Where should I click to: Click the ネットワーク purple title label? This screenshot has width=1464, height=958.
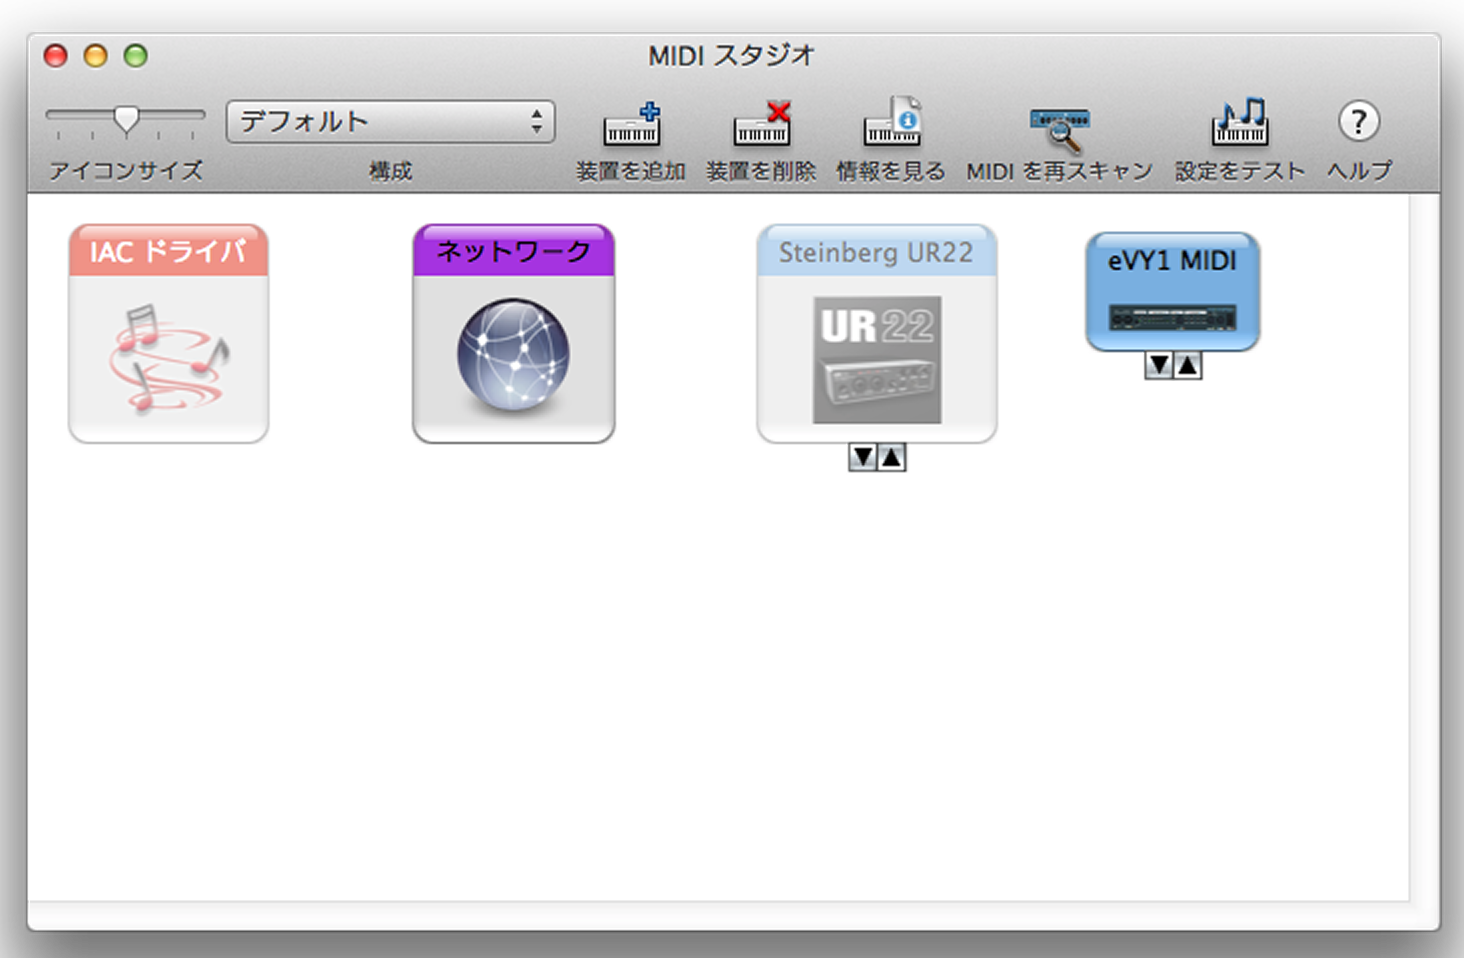point(513,251)
